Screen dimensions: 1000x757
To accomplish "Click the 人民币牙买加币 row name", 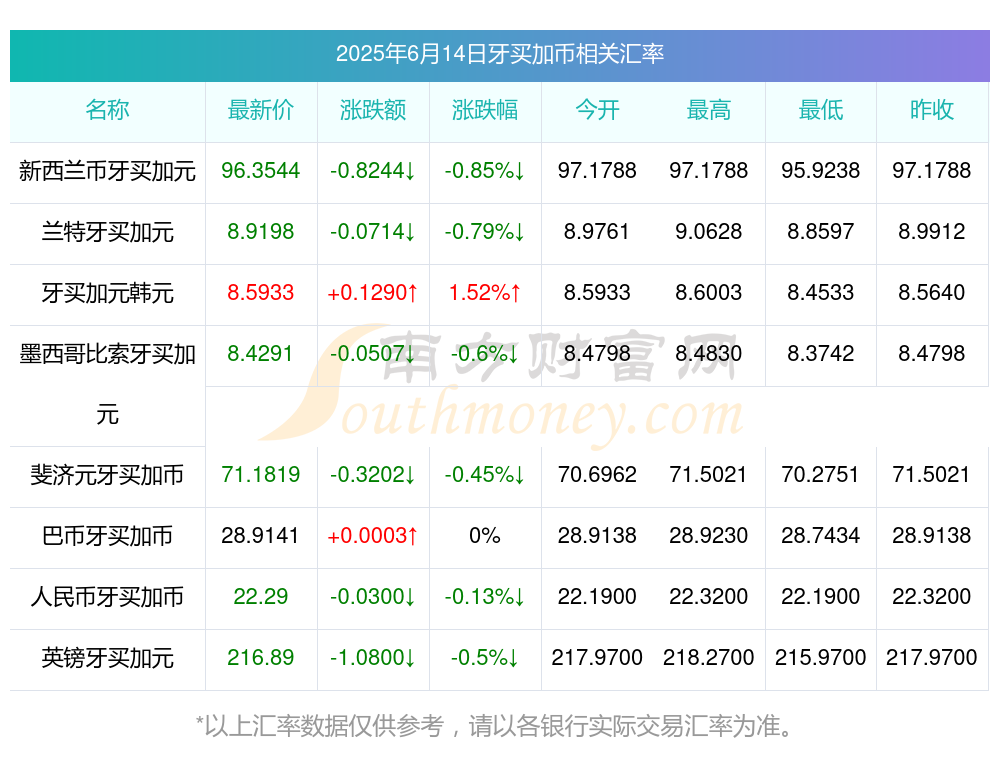I will 107,597.
